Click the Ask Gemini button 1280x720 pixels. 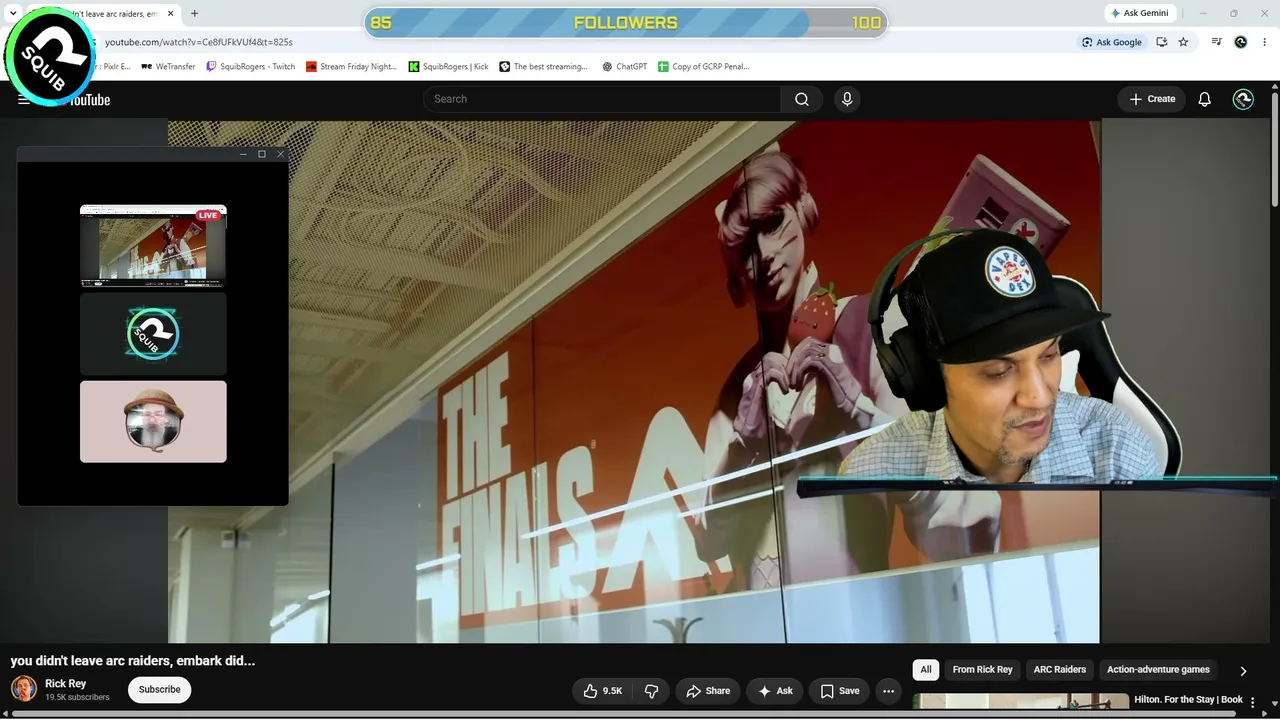pyautogui.click(x=1139, y=13)
